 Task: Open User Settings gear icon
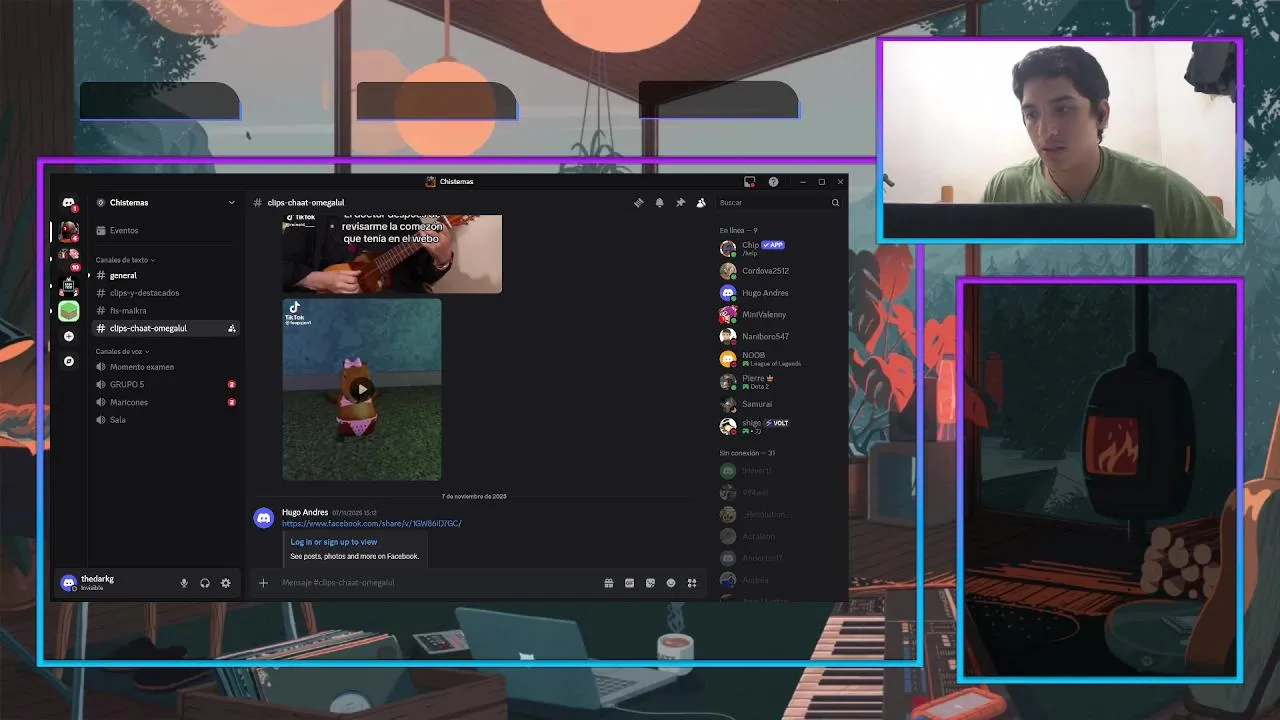coord(226,583)
